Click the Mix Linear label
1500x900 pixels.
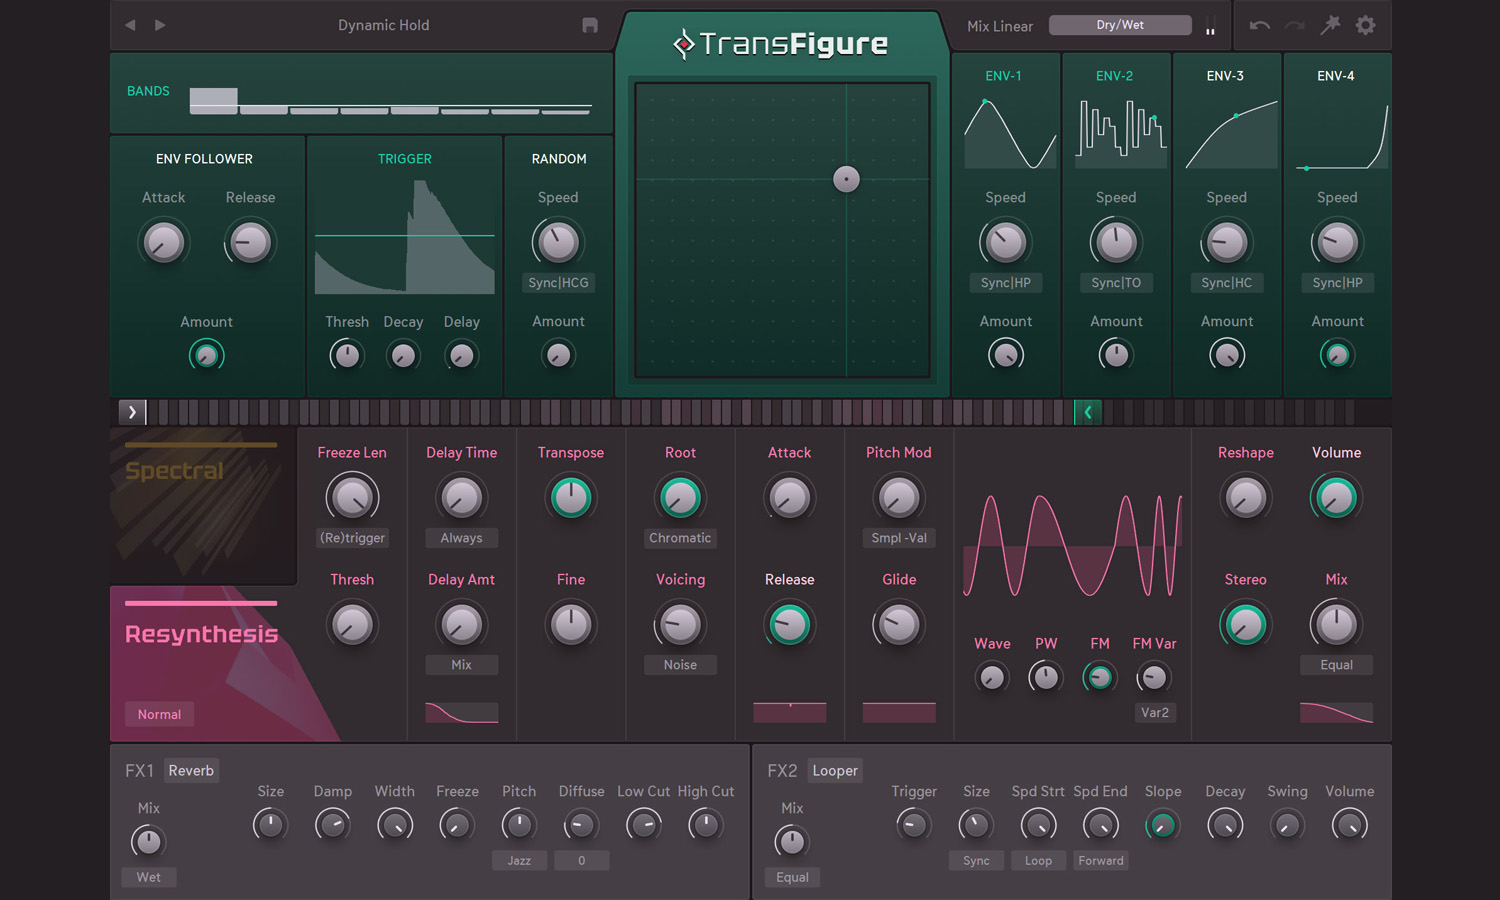click(1000, 26)
